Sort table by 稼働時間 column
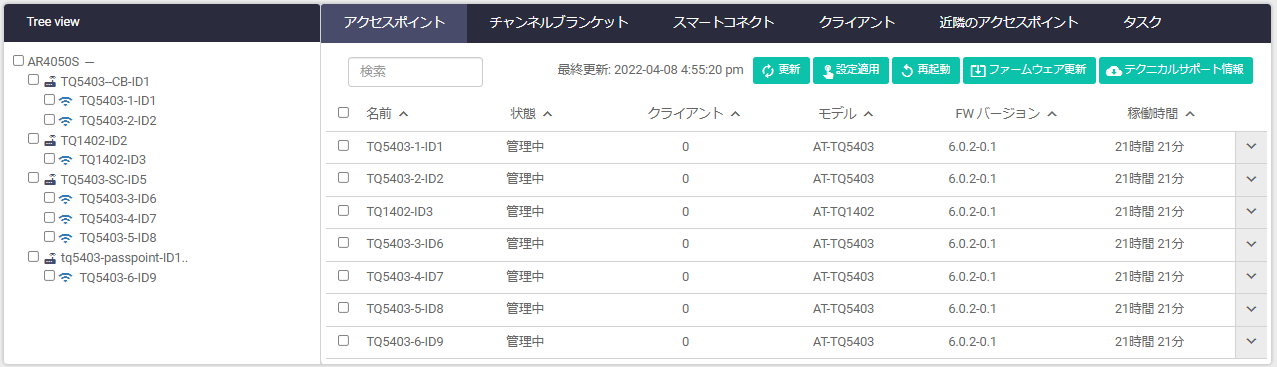1277x367 pixels. point(1160,113)
